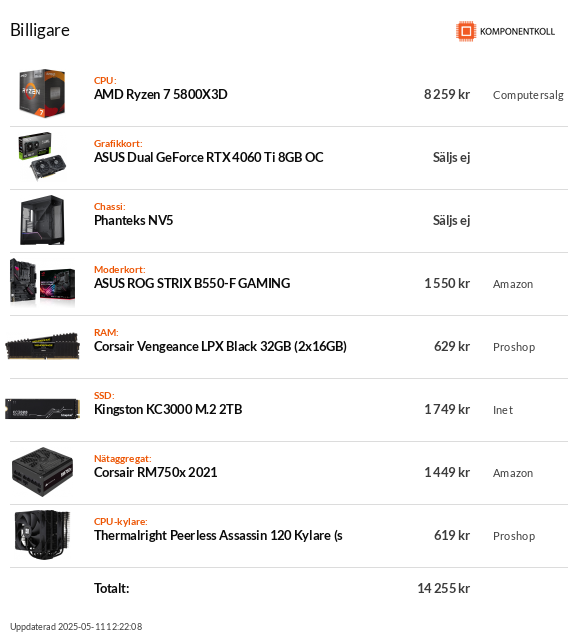The width and height of the screenshot is (577, 640).
Task: Click the Thermalright Peerless Assassin cooler image
Action: (42, 535)
